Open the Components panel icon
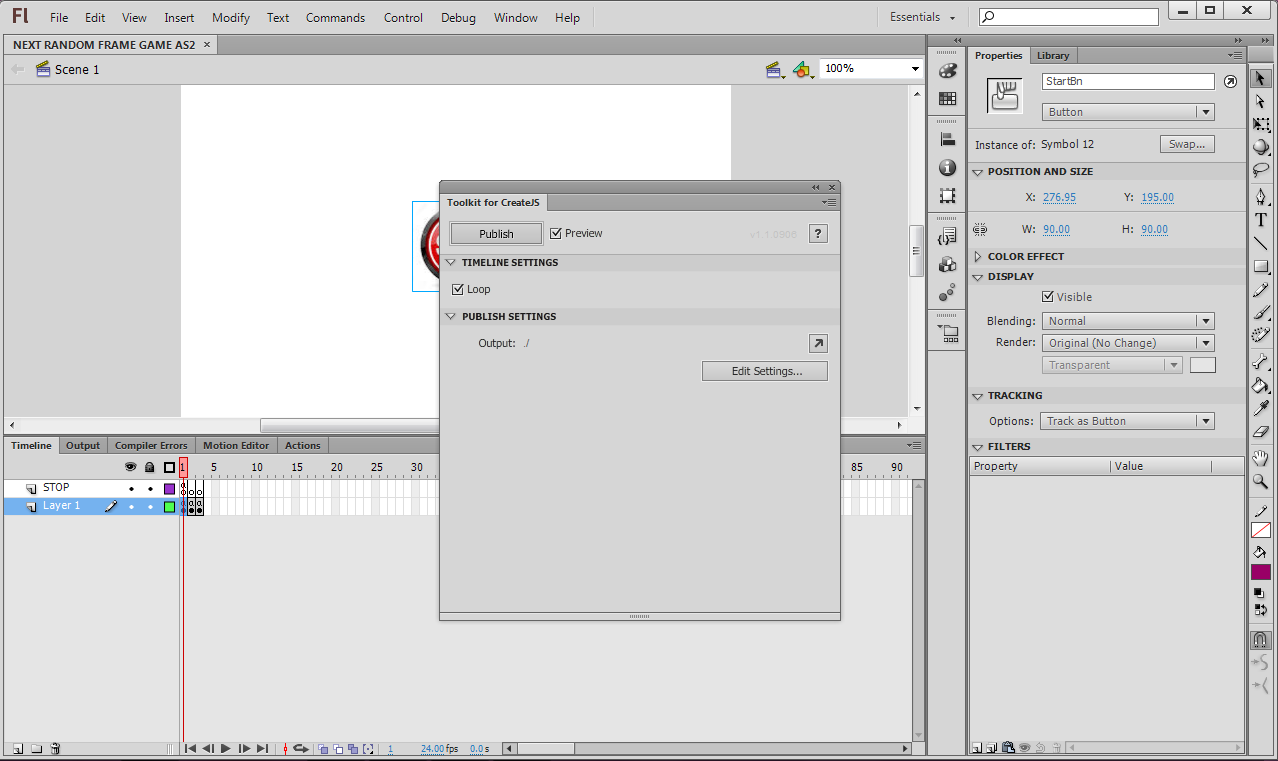 coord(946,264)
